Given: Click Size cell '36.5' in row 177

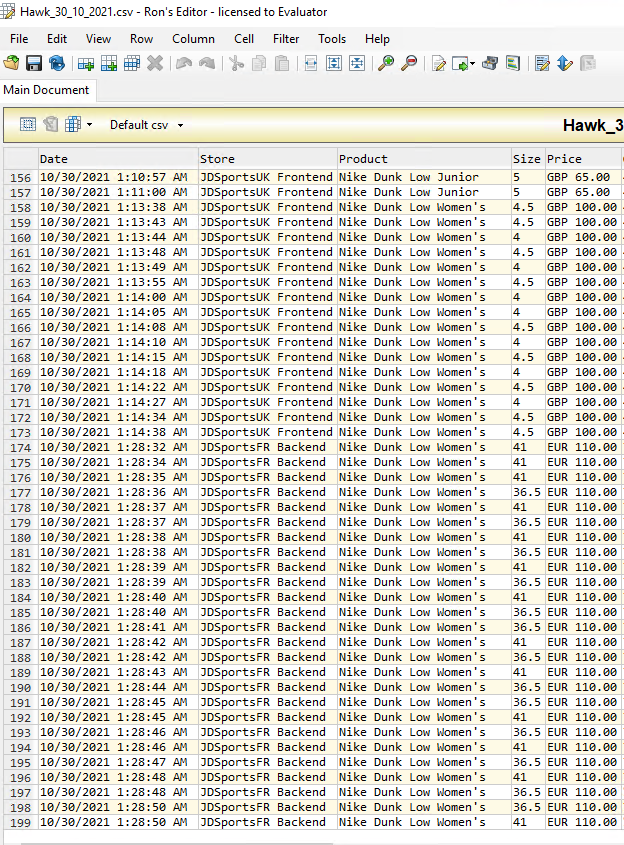Looking at the screenshot, I should click(x=528, y=493).
